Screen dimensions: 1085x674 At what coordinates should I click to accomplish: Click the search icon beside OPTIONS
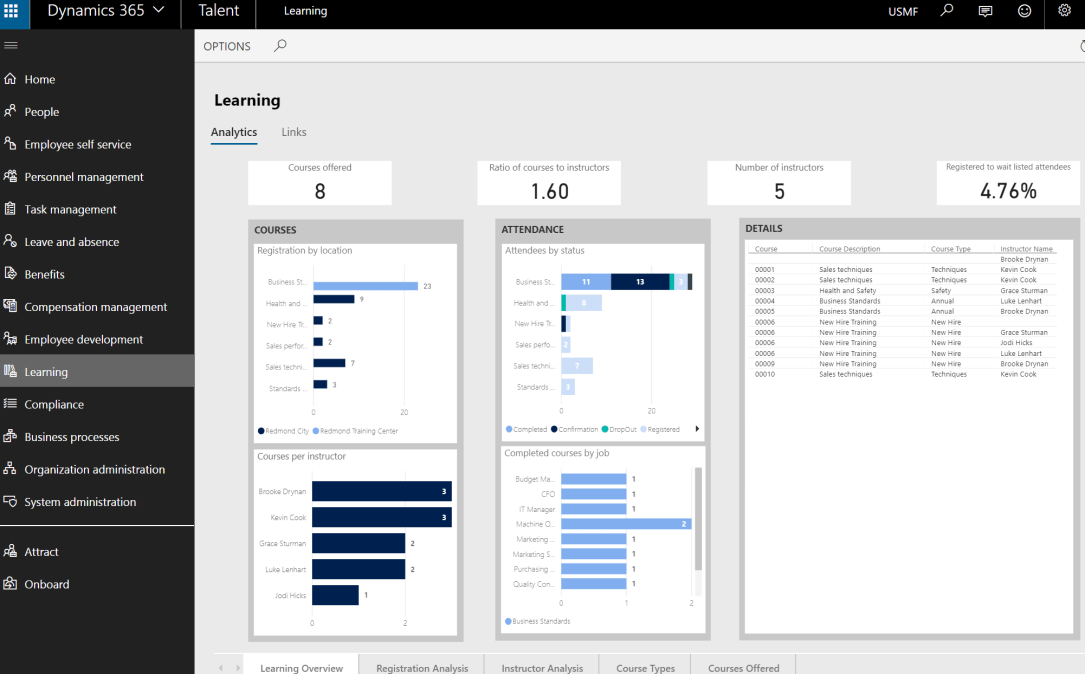click(x=280, y=46)
